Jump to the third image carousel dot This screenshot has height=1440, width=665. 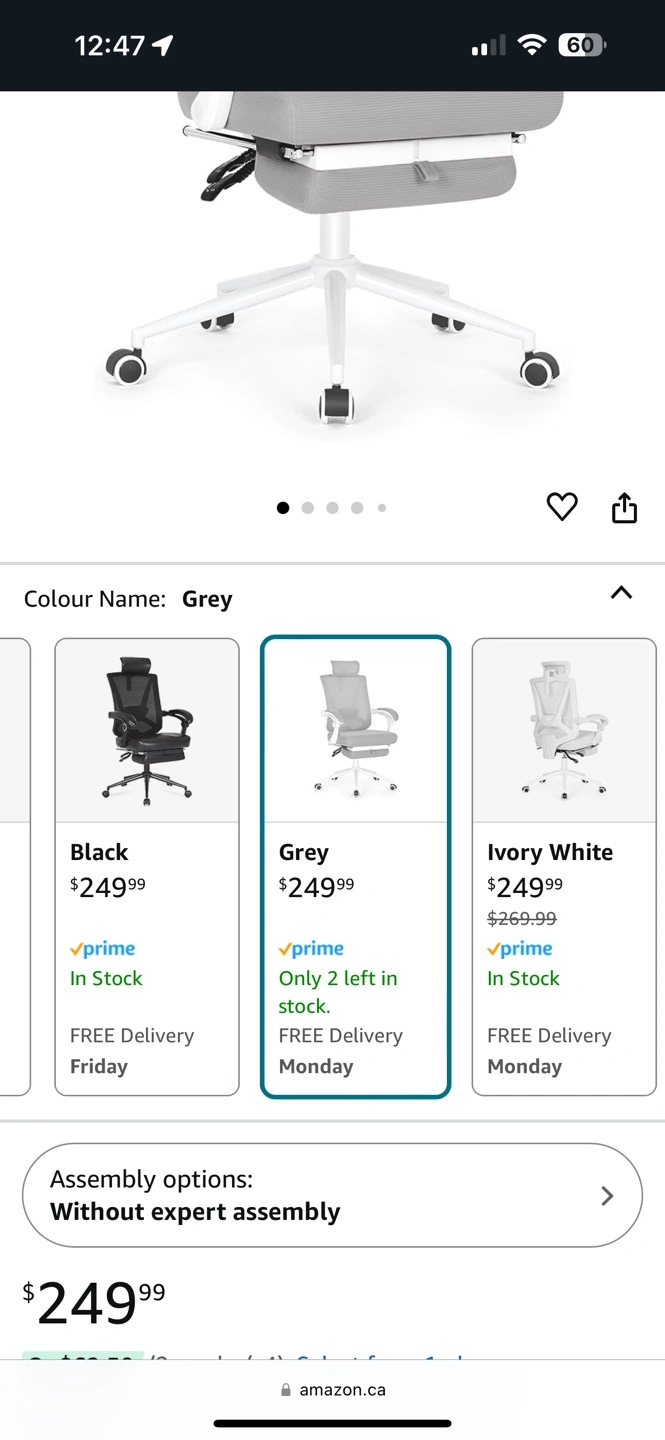click(x=332, y=508)
